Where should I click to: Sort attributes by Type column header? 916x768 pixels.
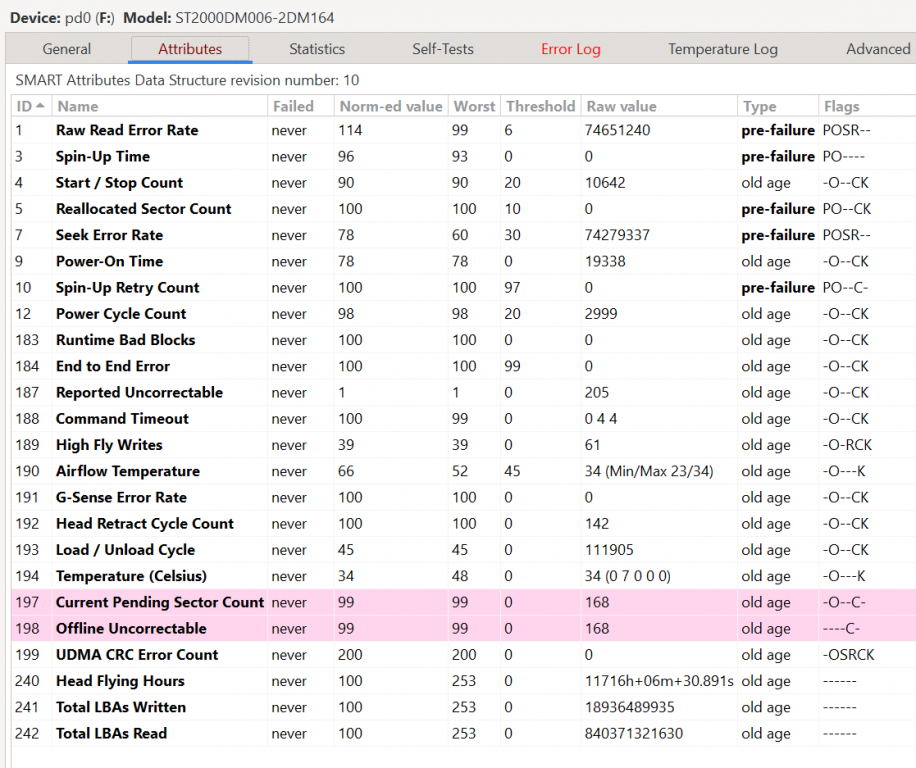pyautogui.click(x=759, y=106)
